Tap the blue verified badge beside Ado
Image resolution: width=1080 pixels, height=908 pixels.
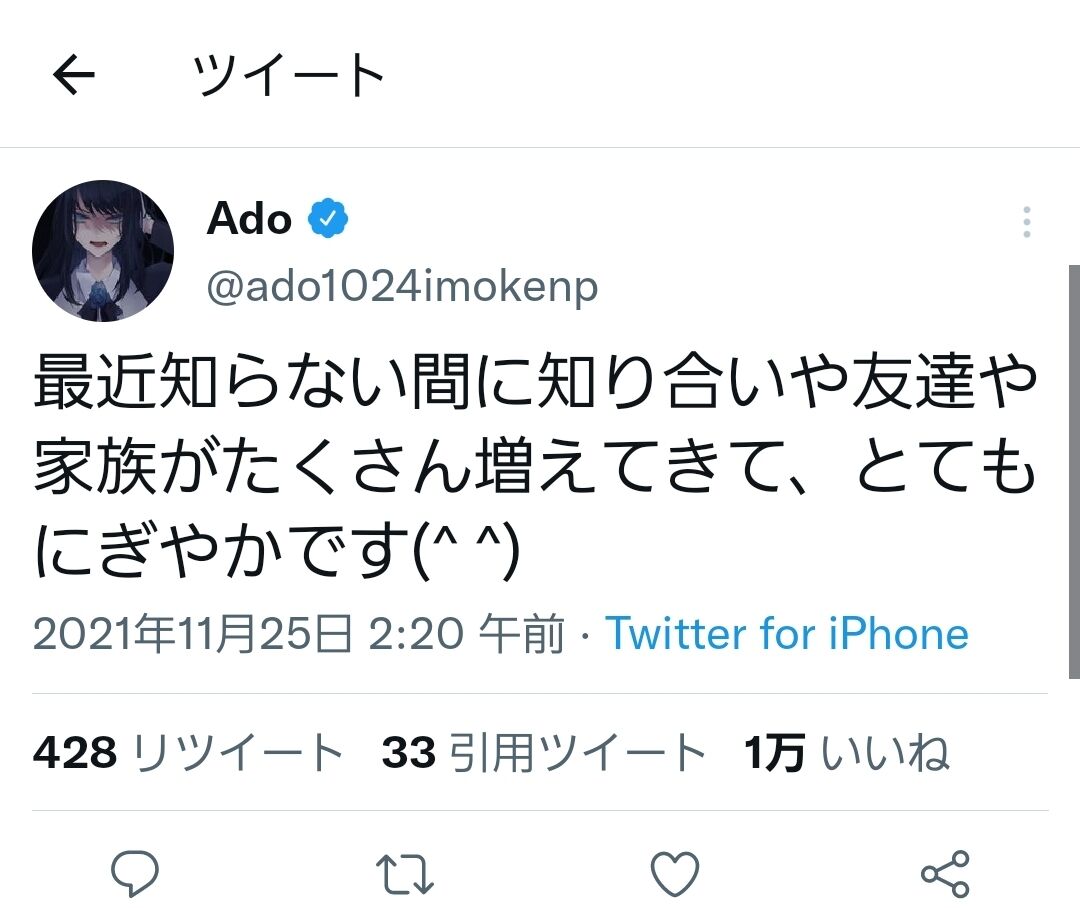pyautogui.click(x=327, y=218)
